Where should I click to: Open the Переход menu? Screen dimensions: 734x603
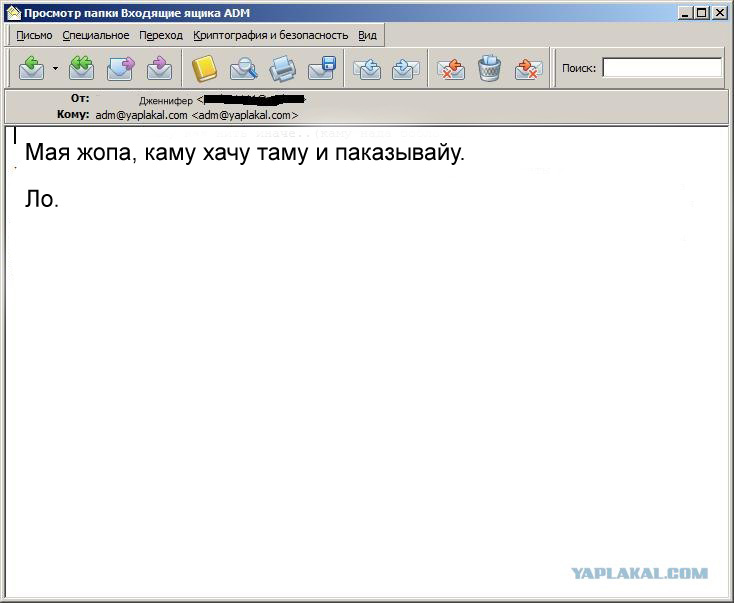click(x=161, y=36)
